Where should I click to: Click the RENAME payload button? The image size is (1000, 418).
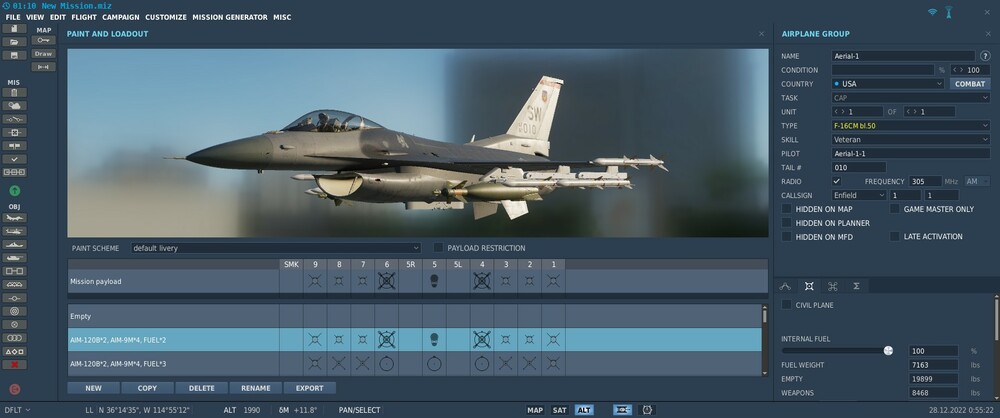[256, 388]
